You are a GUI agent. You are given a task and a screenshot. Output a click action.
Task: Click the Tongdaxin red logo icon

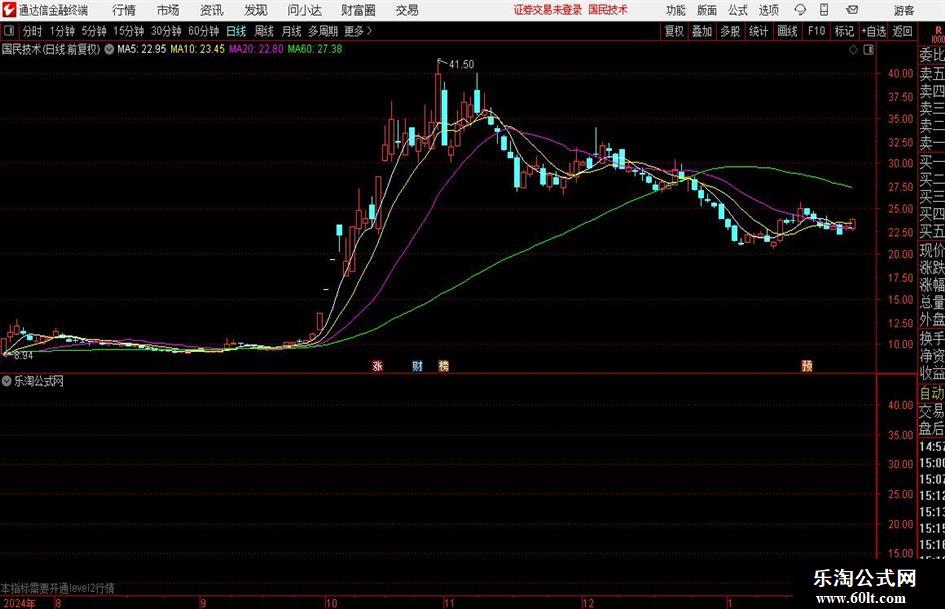coord(9,10)
